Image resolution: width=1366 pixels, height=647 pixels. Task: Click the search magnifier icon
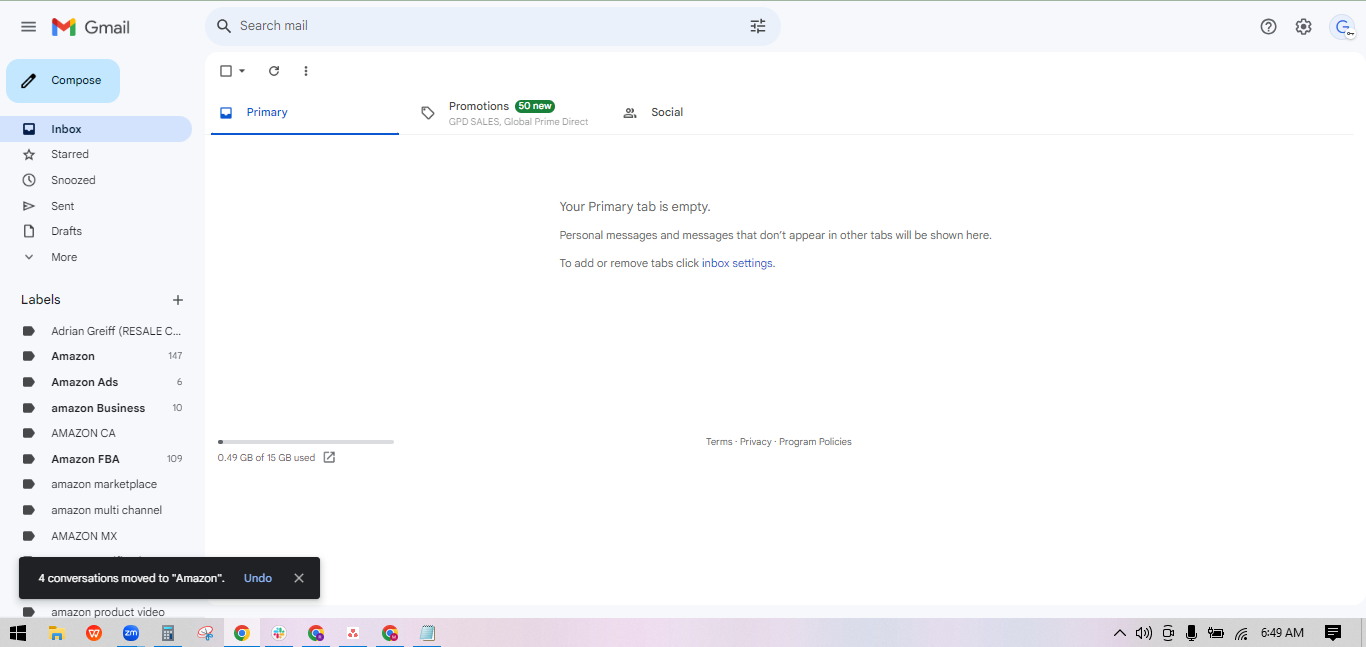coord(224,26)
